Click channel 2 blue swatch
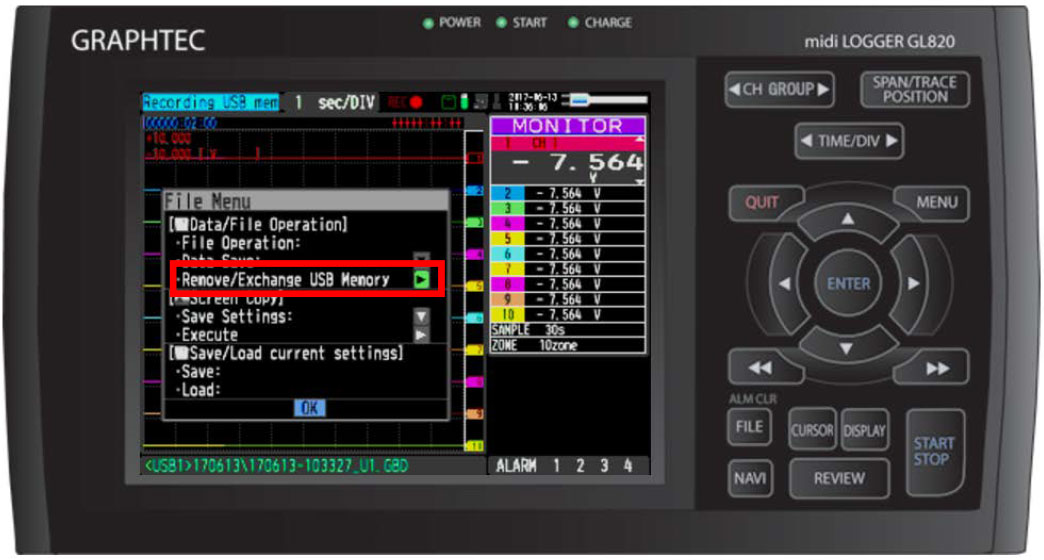 coord(507,193)
